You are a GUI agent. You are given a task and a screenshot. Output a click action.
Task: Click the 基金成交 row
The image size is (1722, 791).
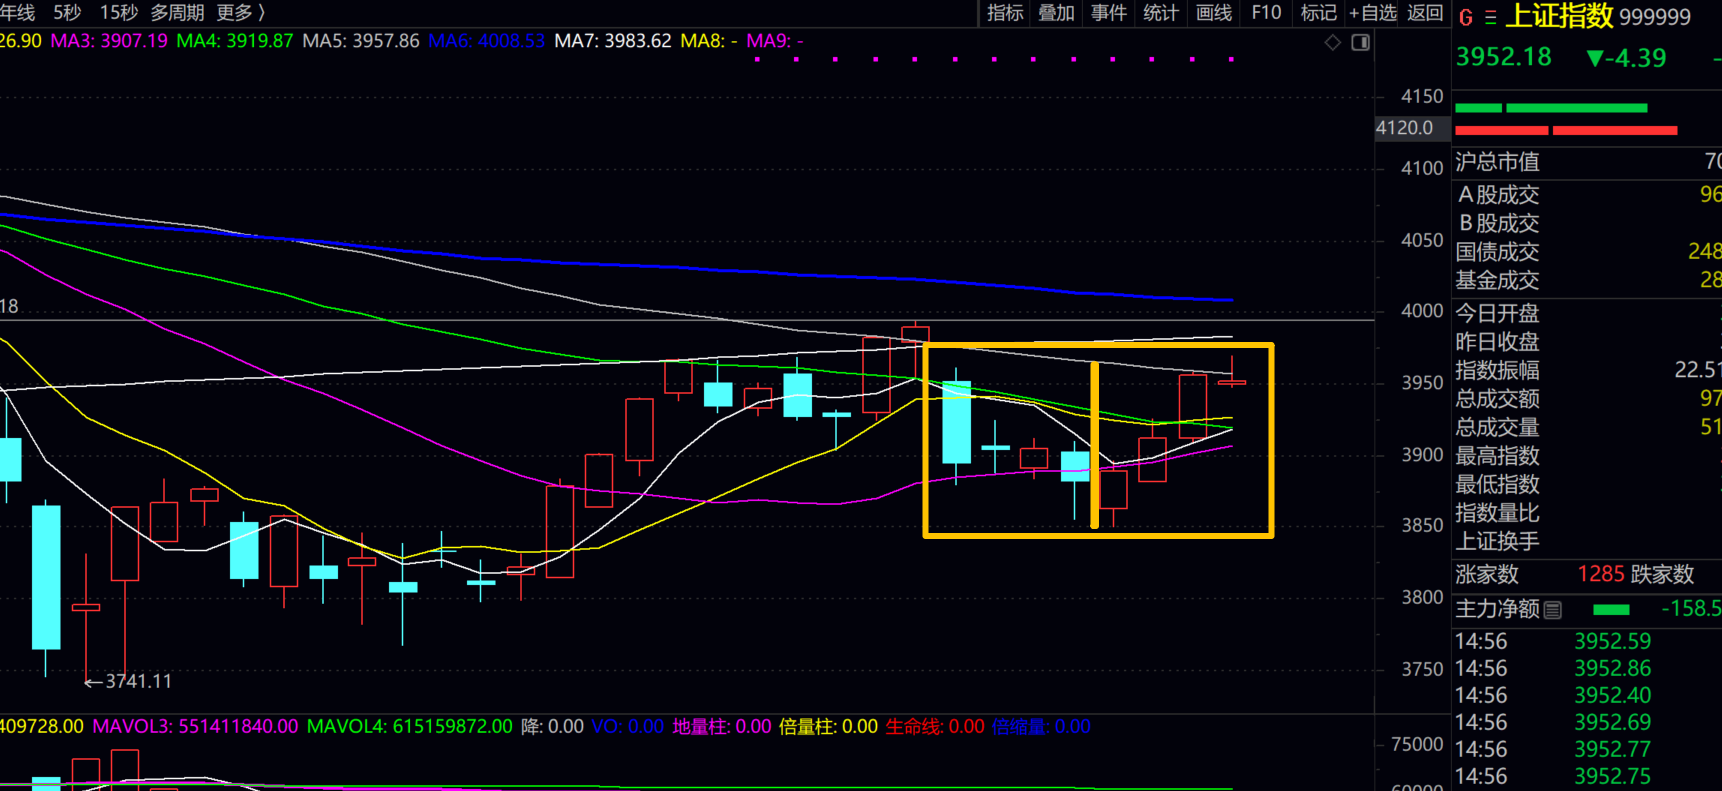(x=1587, y=281)
